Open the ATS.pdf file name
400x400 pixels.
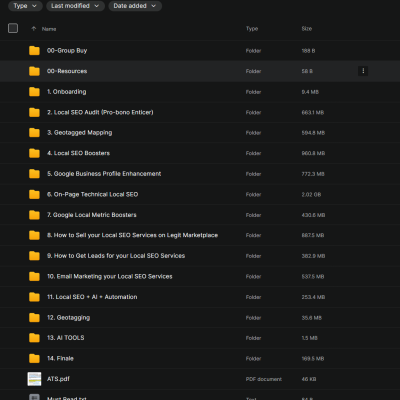click(58, 379)
